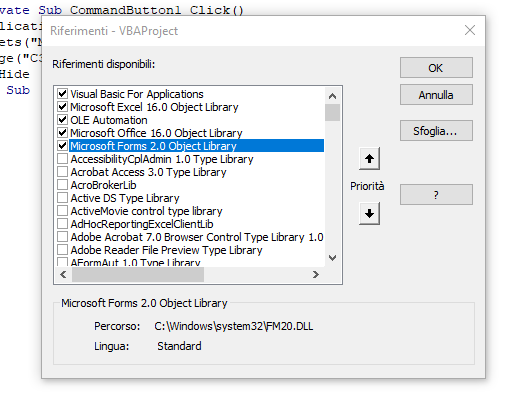Confirm with the OK button
520x399 pixels.
[436, 68]
